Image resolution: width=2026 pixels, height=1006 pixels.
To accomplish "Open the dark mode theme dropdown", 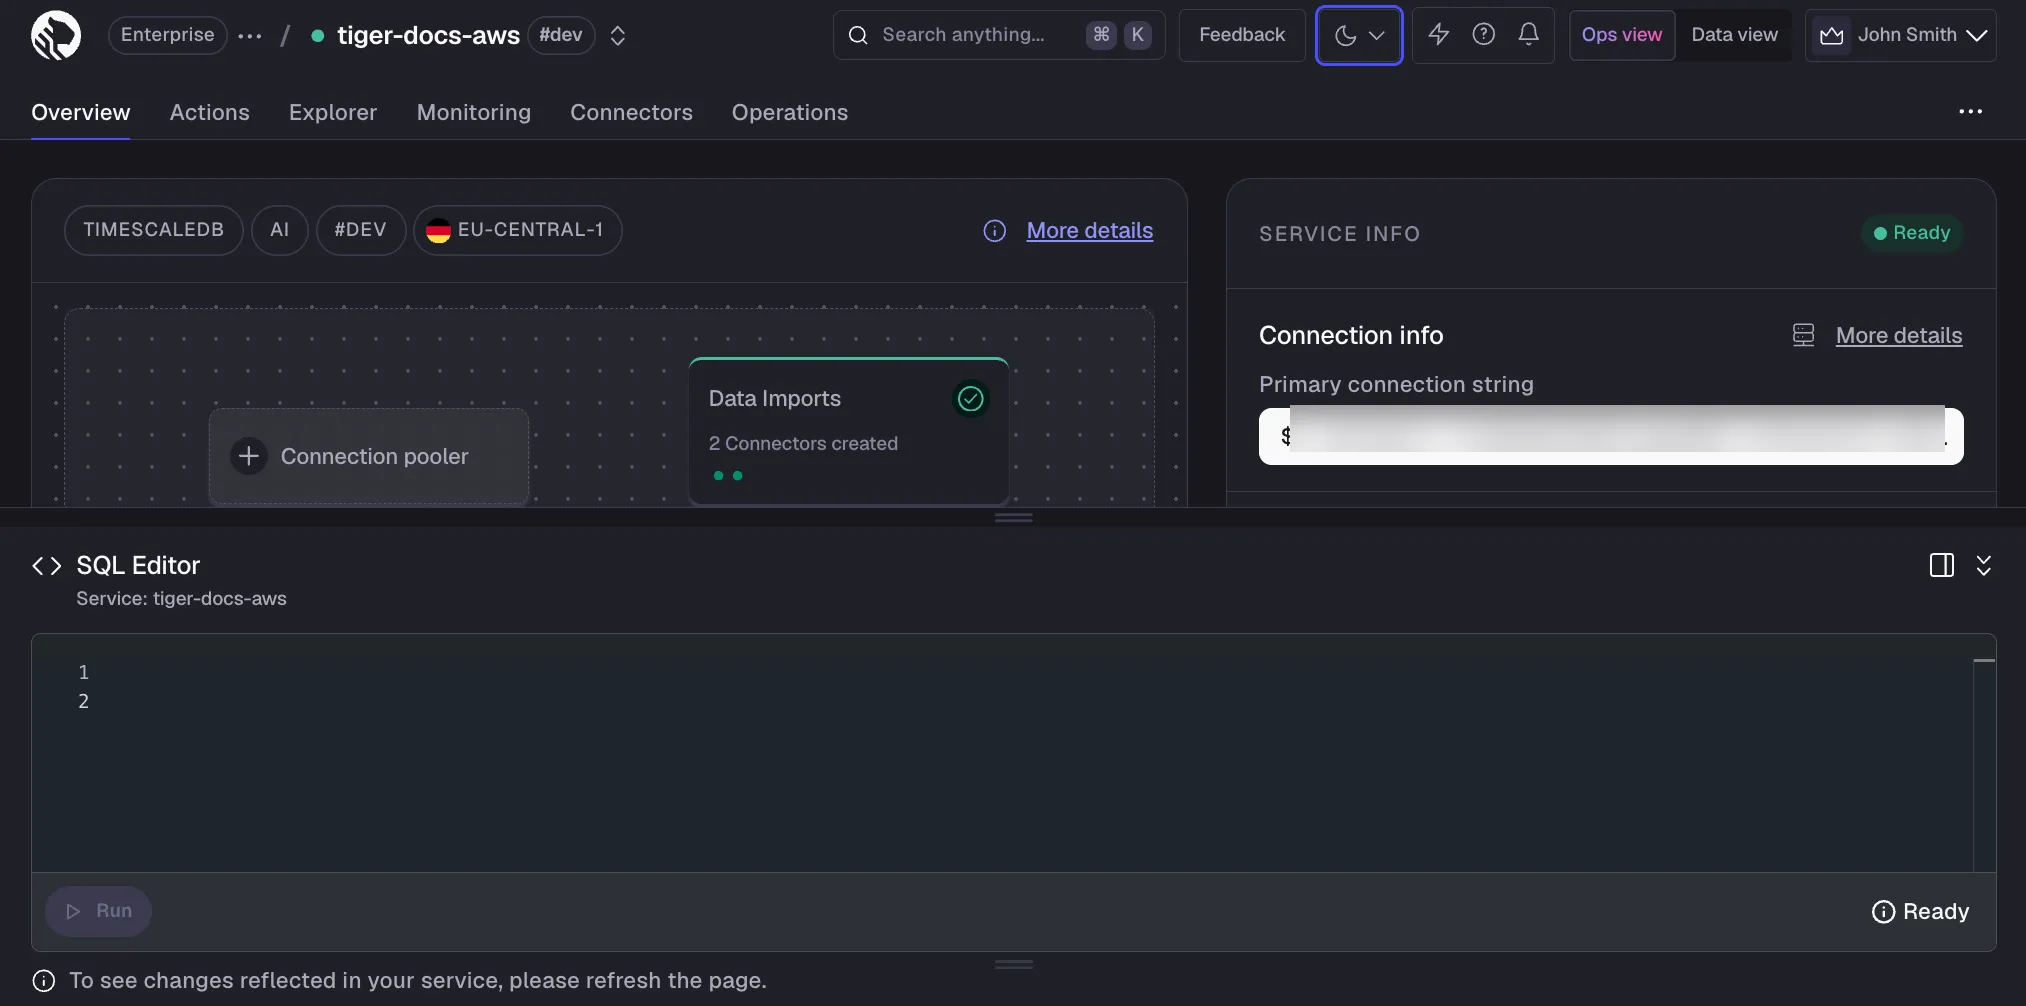I will point(1359,35).
